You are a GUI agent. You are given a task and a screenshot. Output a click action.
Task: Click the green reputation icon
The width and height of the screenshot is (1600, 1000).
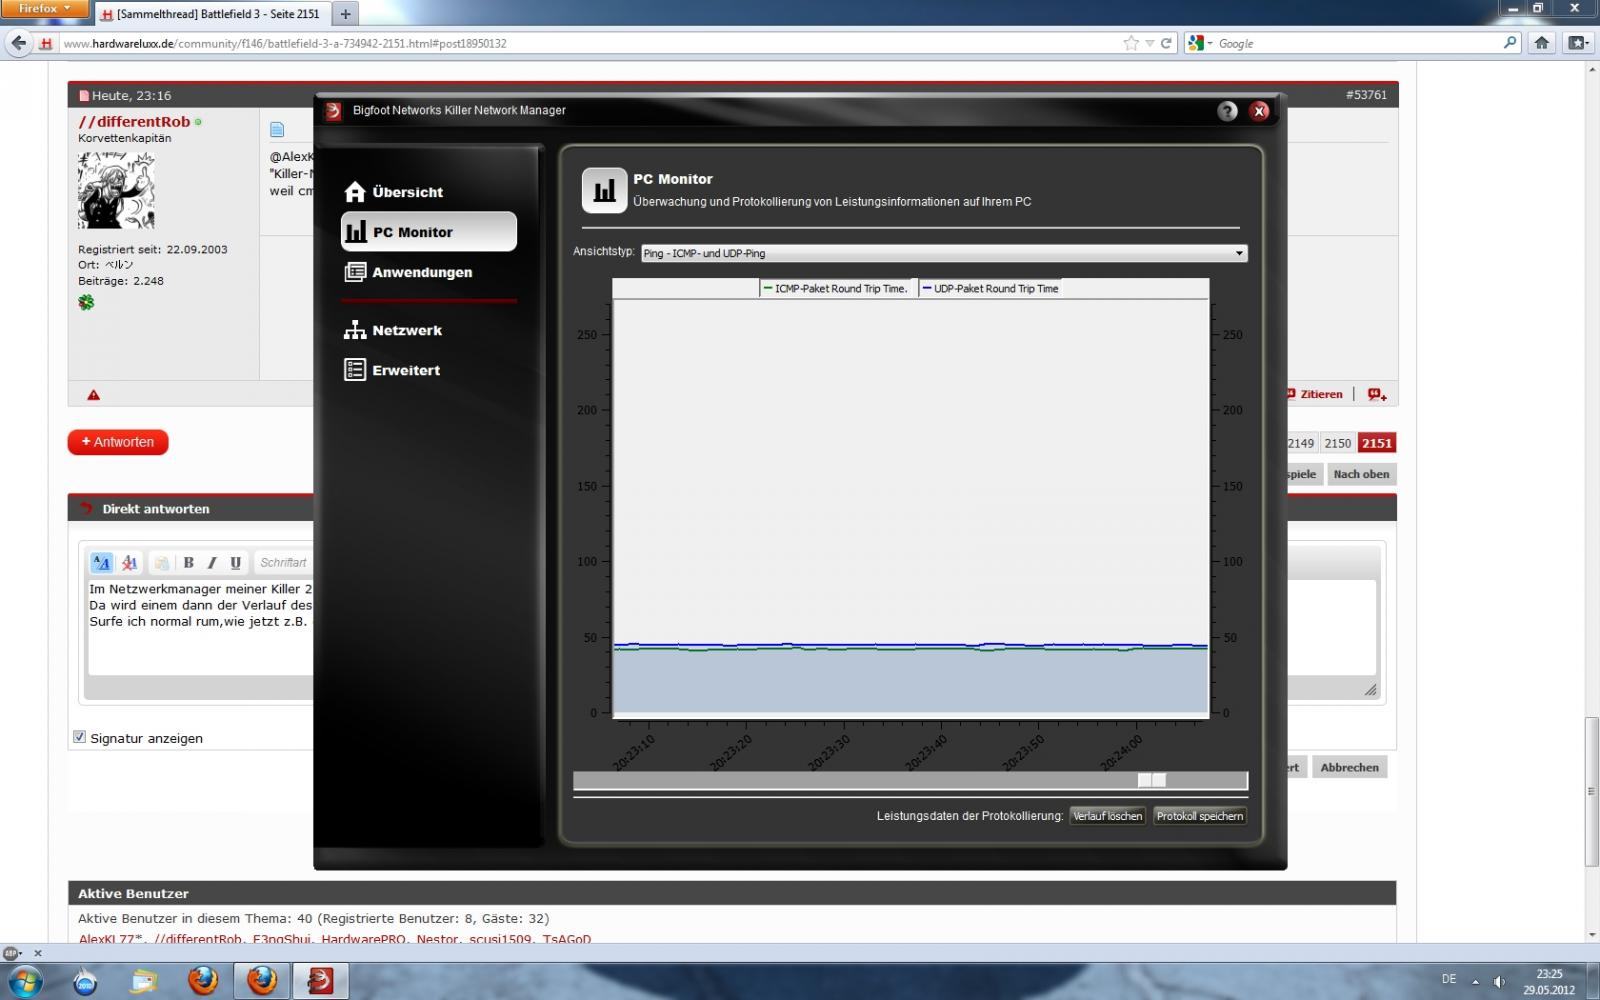(86, 302)
